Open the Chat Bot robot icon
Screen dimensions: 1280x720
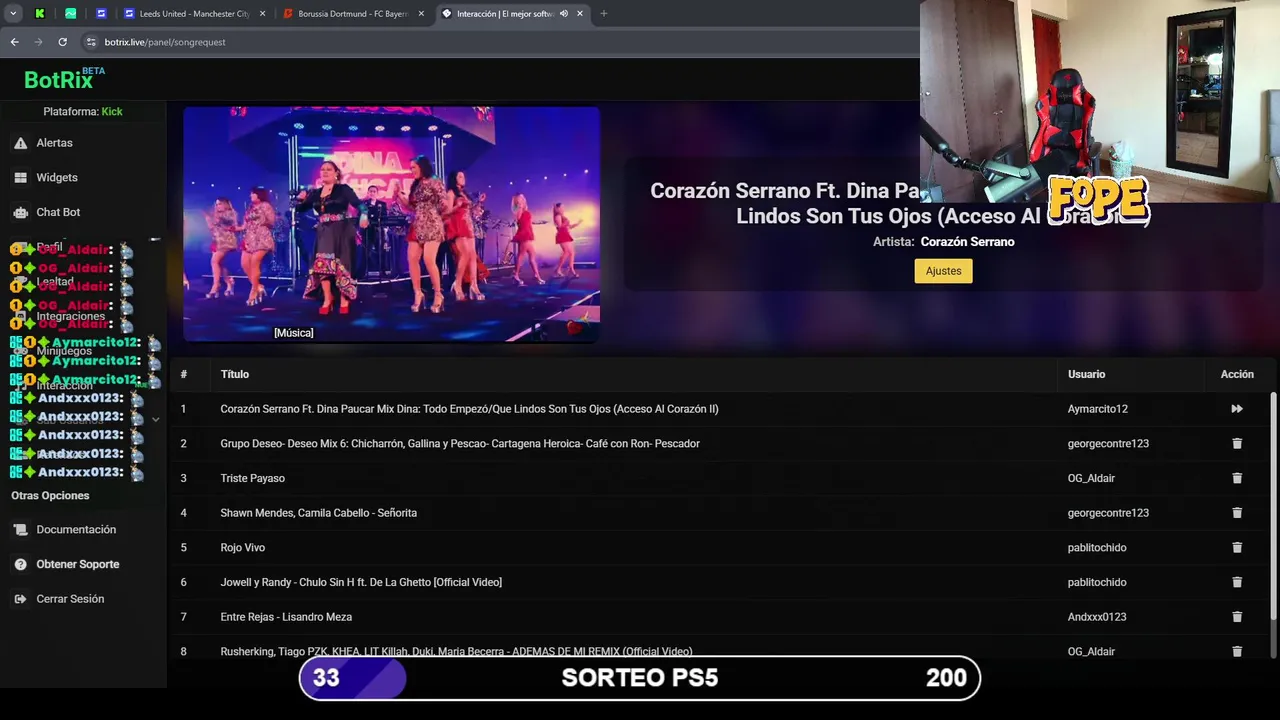pyautogui.click(x=20, y=212)
